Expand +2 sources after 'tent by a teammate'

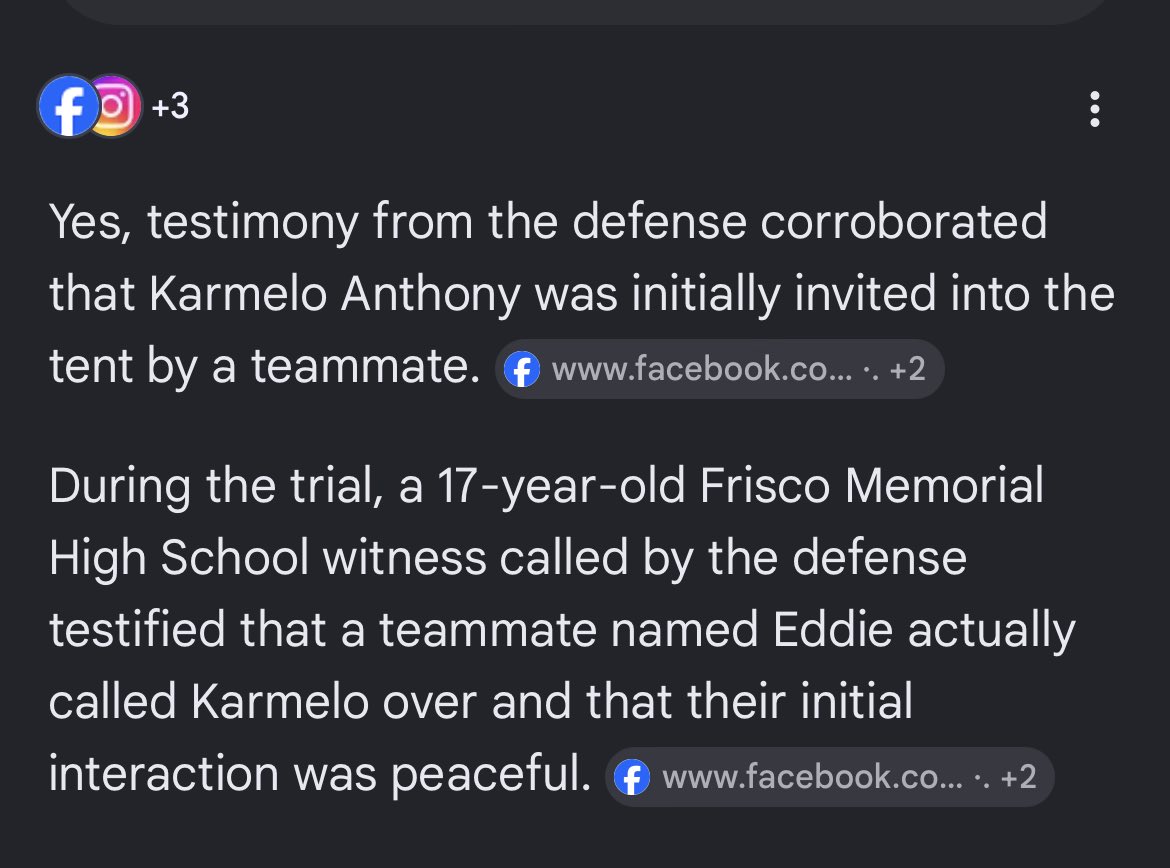point(907,369)
